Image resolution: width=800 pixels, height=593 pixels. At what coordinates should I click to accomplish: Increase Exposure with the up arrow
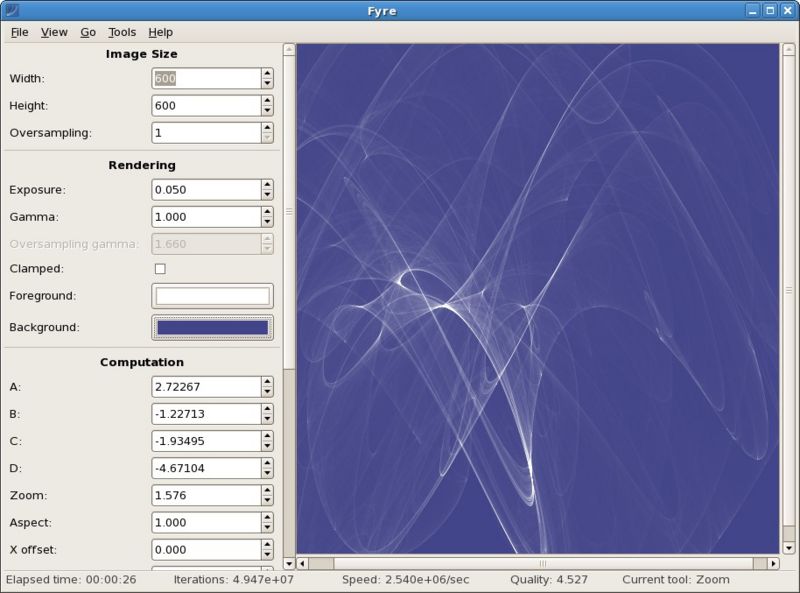(267, 185)
